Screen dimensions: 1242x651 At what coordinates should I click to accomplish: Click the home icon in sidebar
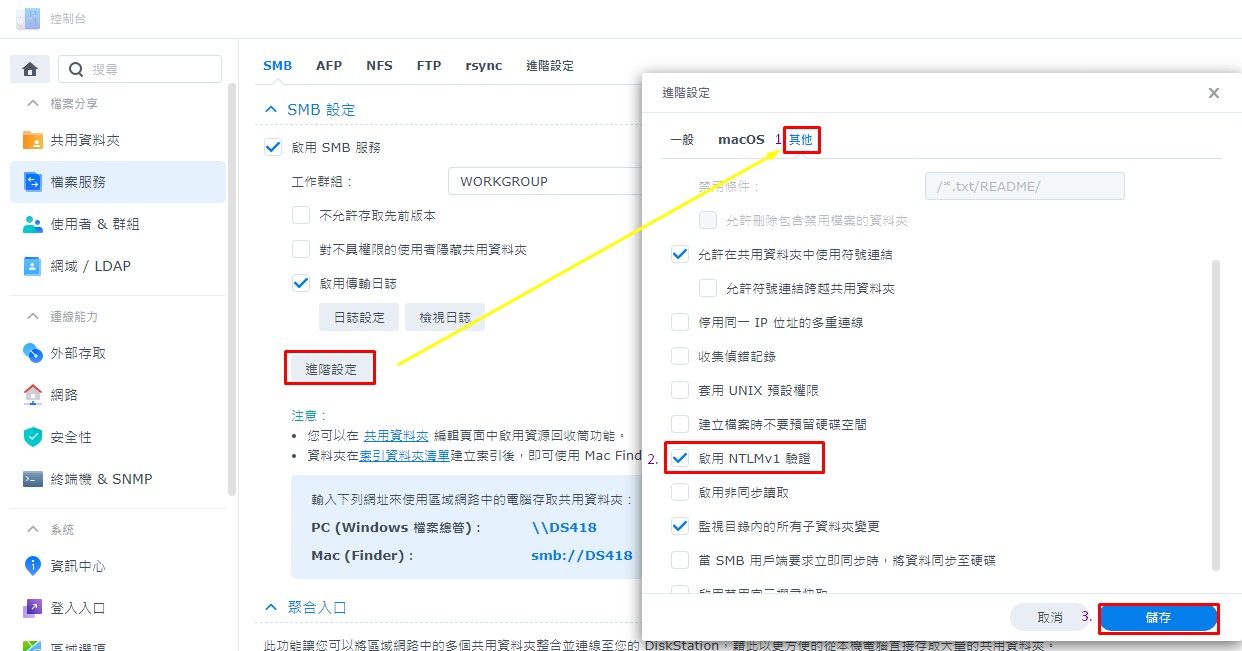(30, 69)
